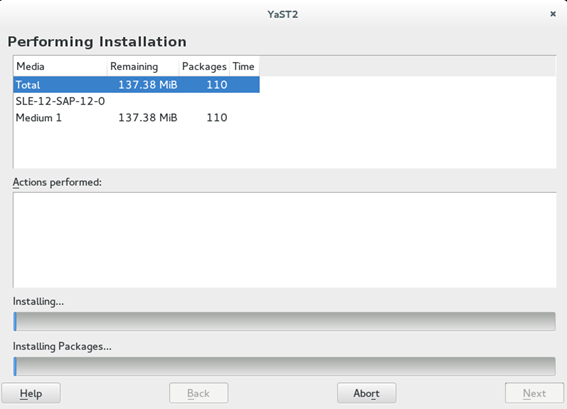The image size is (567, 409).
Task: Click inside the Actions performed log box
Action: tap(285, 240)
